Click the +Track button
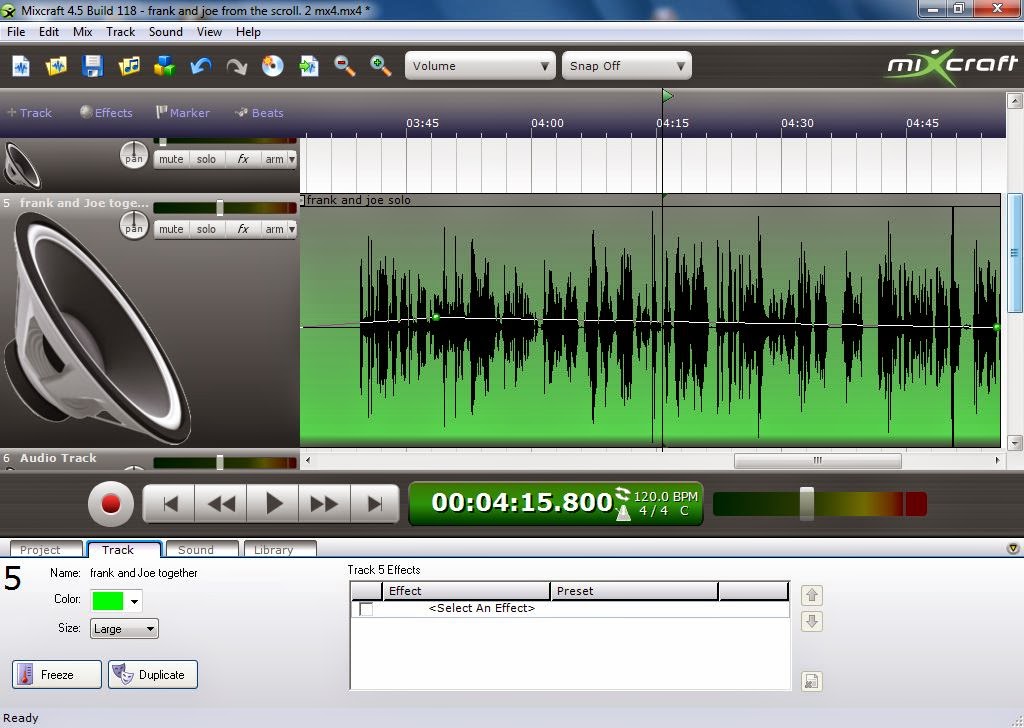 click(29, 113)
